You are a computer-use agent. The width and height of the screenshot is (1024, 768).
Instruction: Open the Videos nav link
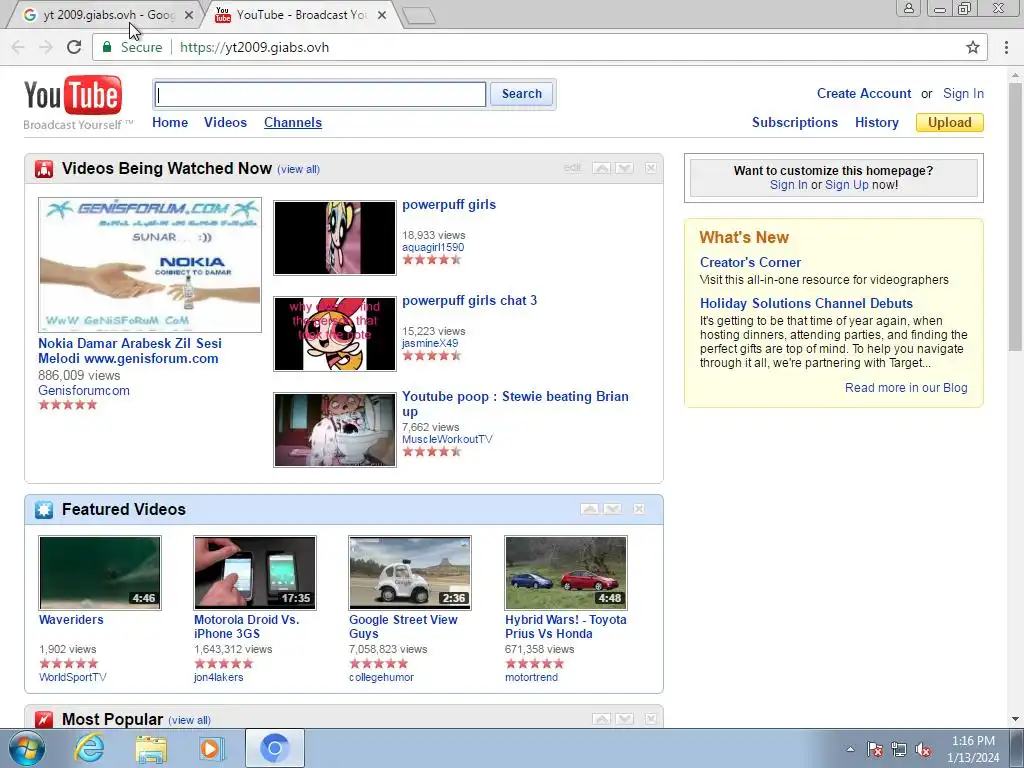(x=225, y=122)
